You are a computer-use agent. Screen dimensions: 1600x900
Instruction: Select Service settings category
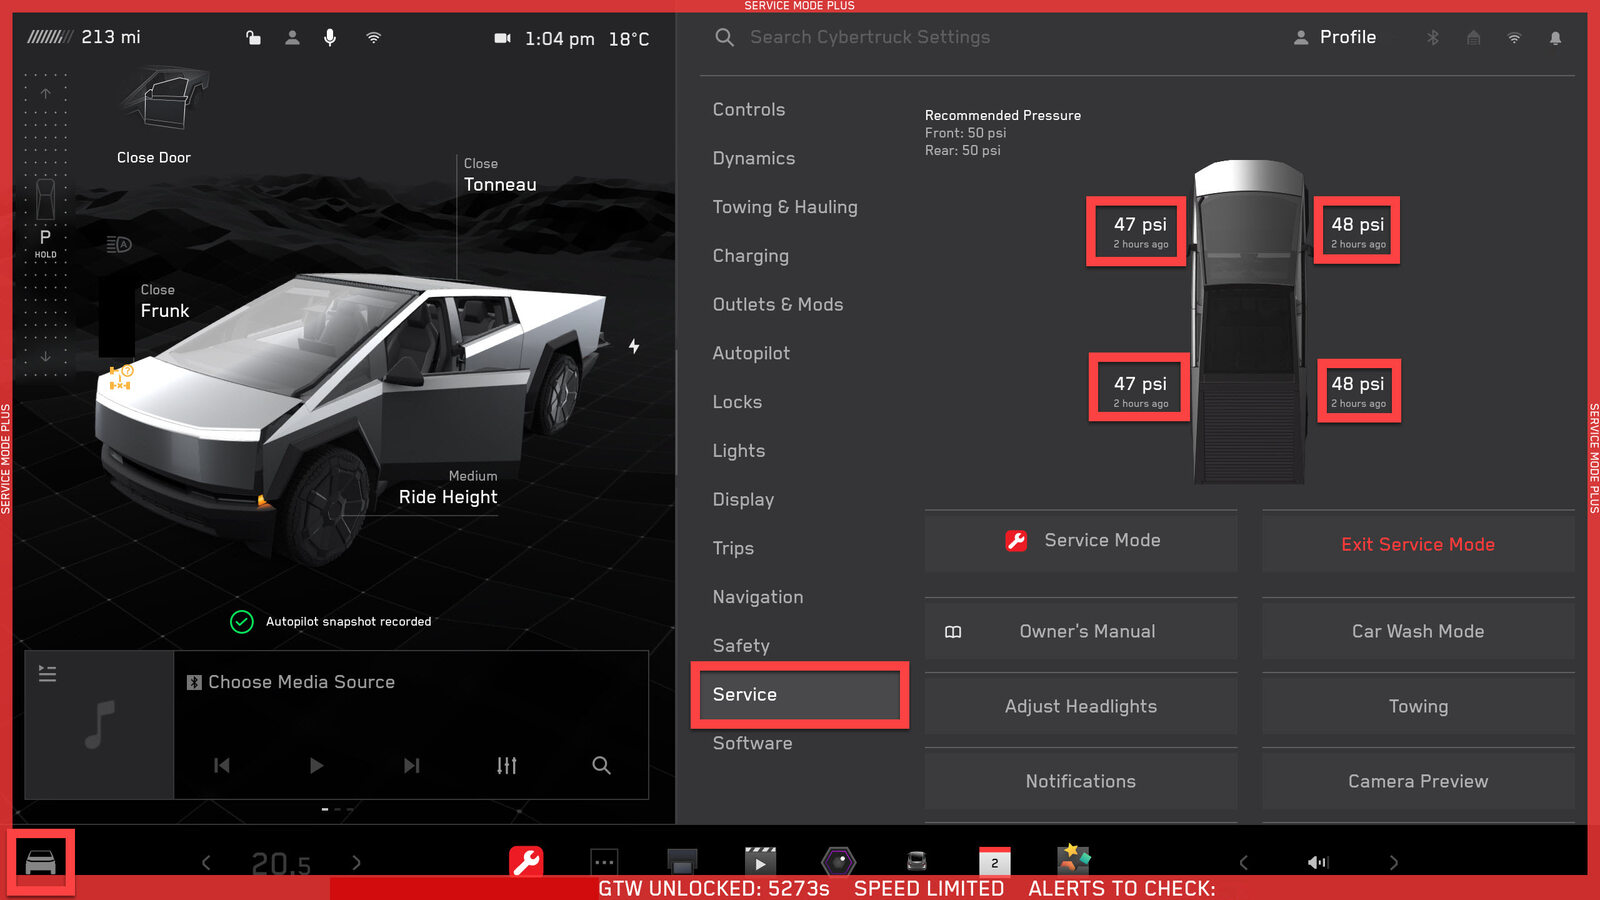pos(800,694)
